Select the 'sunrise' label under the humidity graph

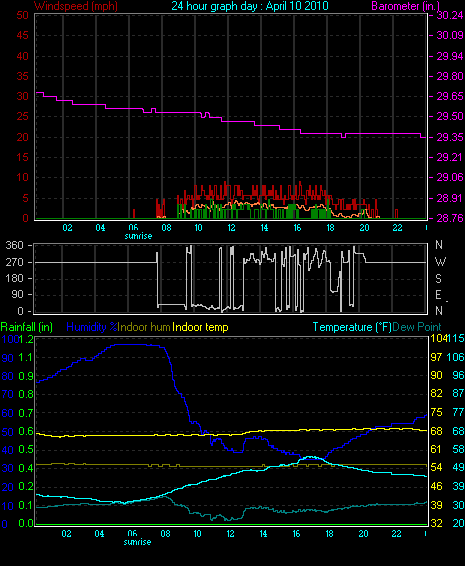[x=137, y=542]
